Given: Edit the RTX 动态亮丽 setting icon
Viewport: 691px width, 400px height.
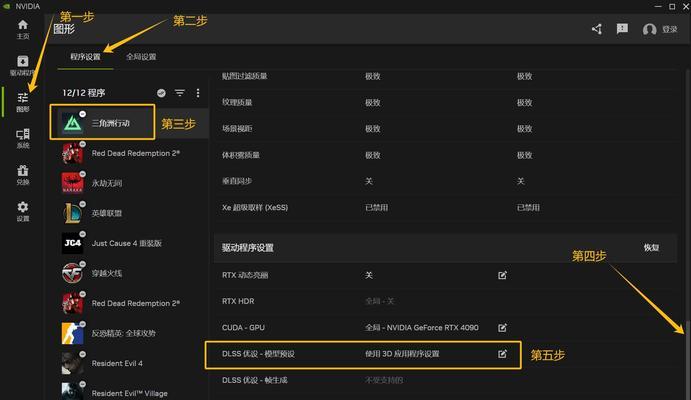Looking at the screenshot, I should click(x=502, y=275).
